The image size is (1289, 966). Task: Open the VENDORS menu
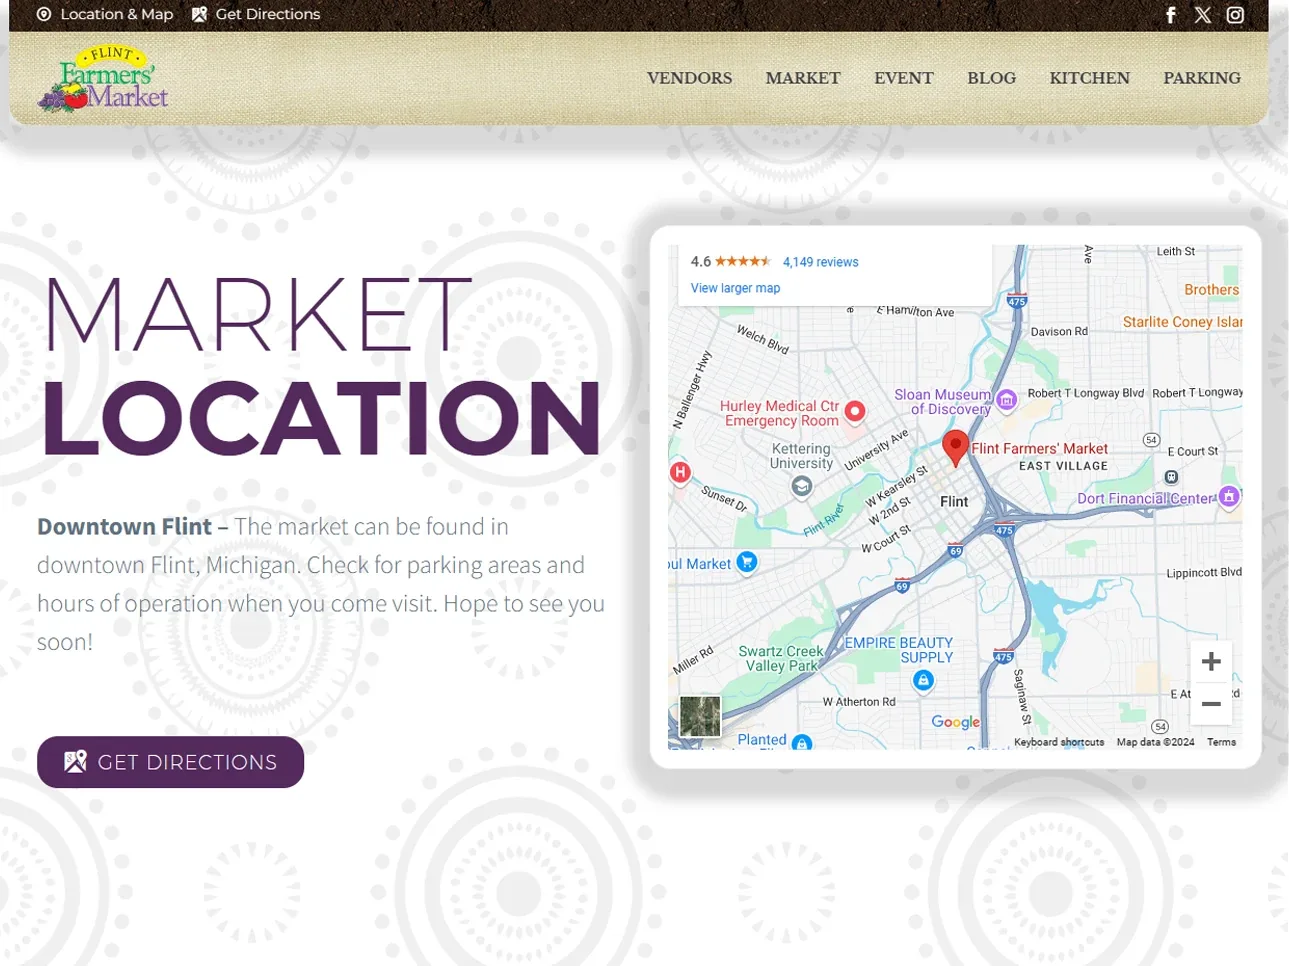pyautogui.click(x=689, y=78)
